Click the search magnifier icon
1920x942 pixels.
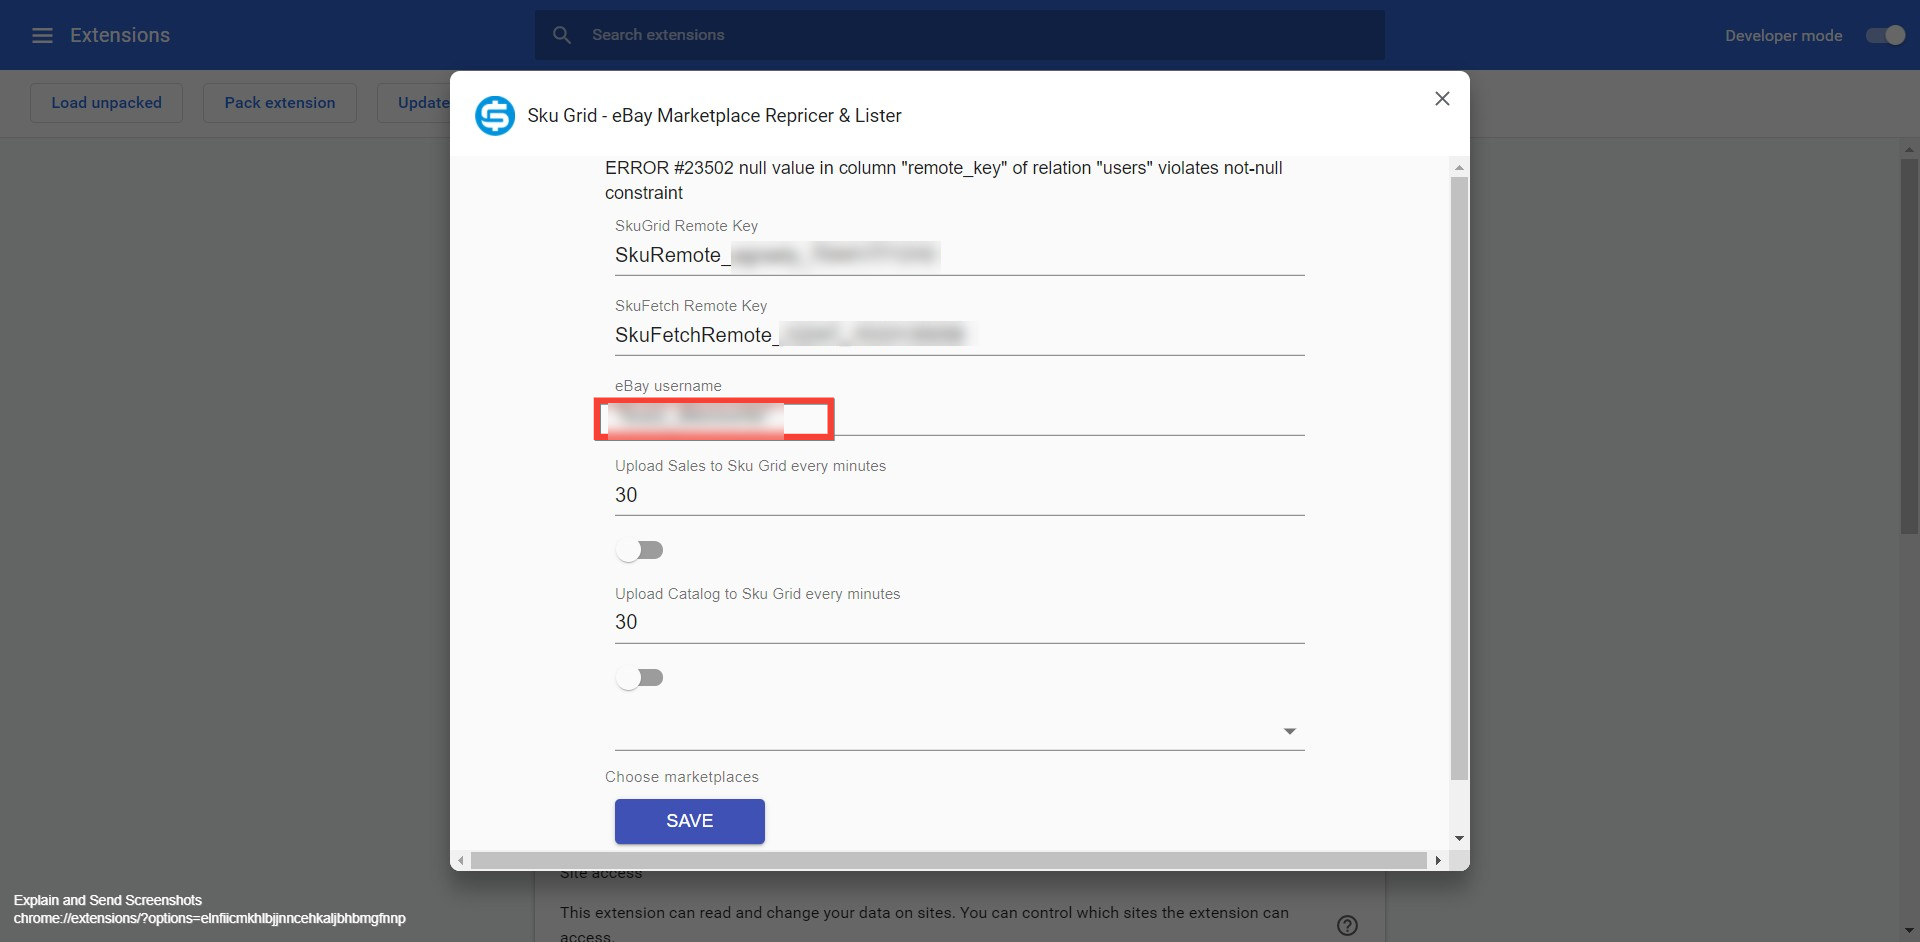[562, 35]
